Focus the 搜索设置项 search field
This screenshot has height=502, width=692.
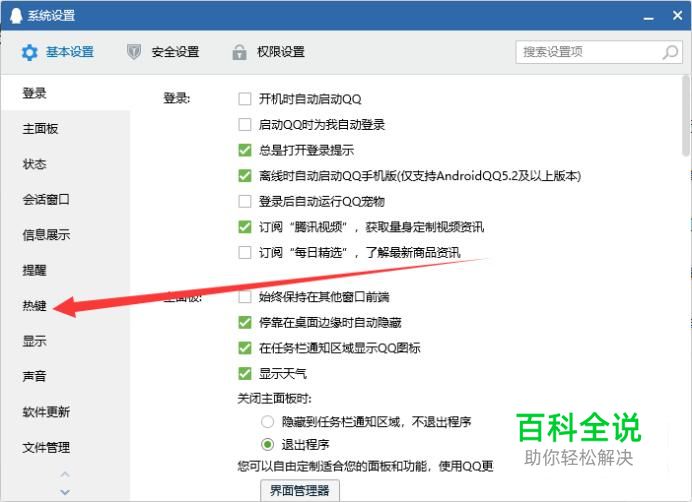(x=599, y=52)
